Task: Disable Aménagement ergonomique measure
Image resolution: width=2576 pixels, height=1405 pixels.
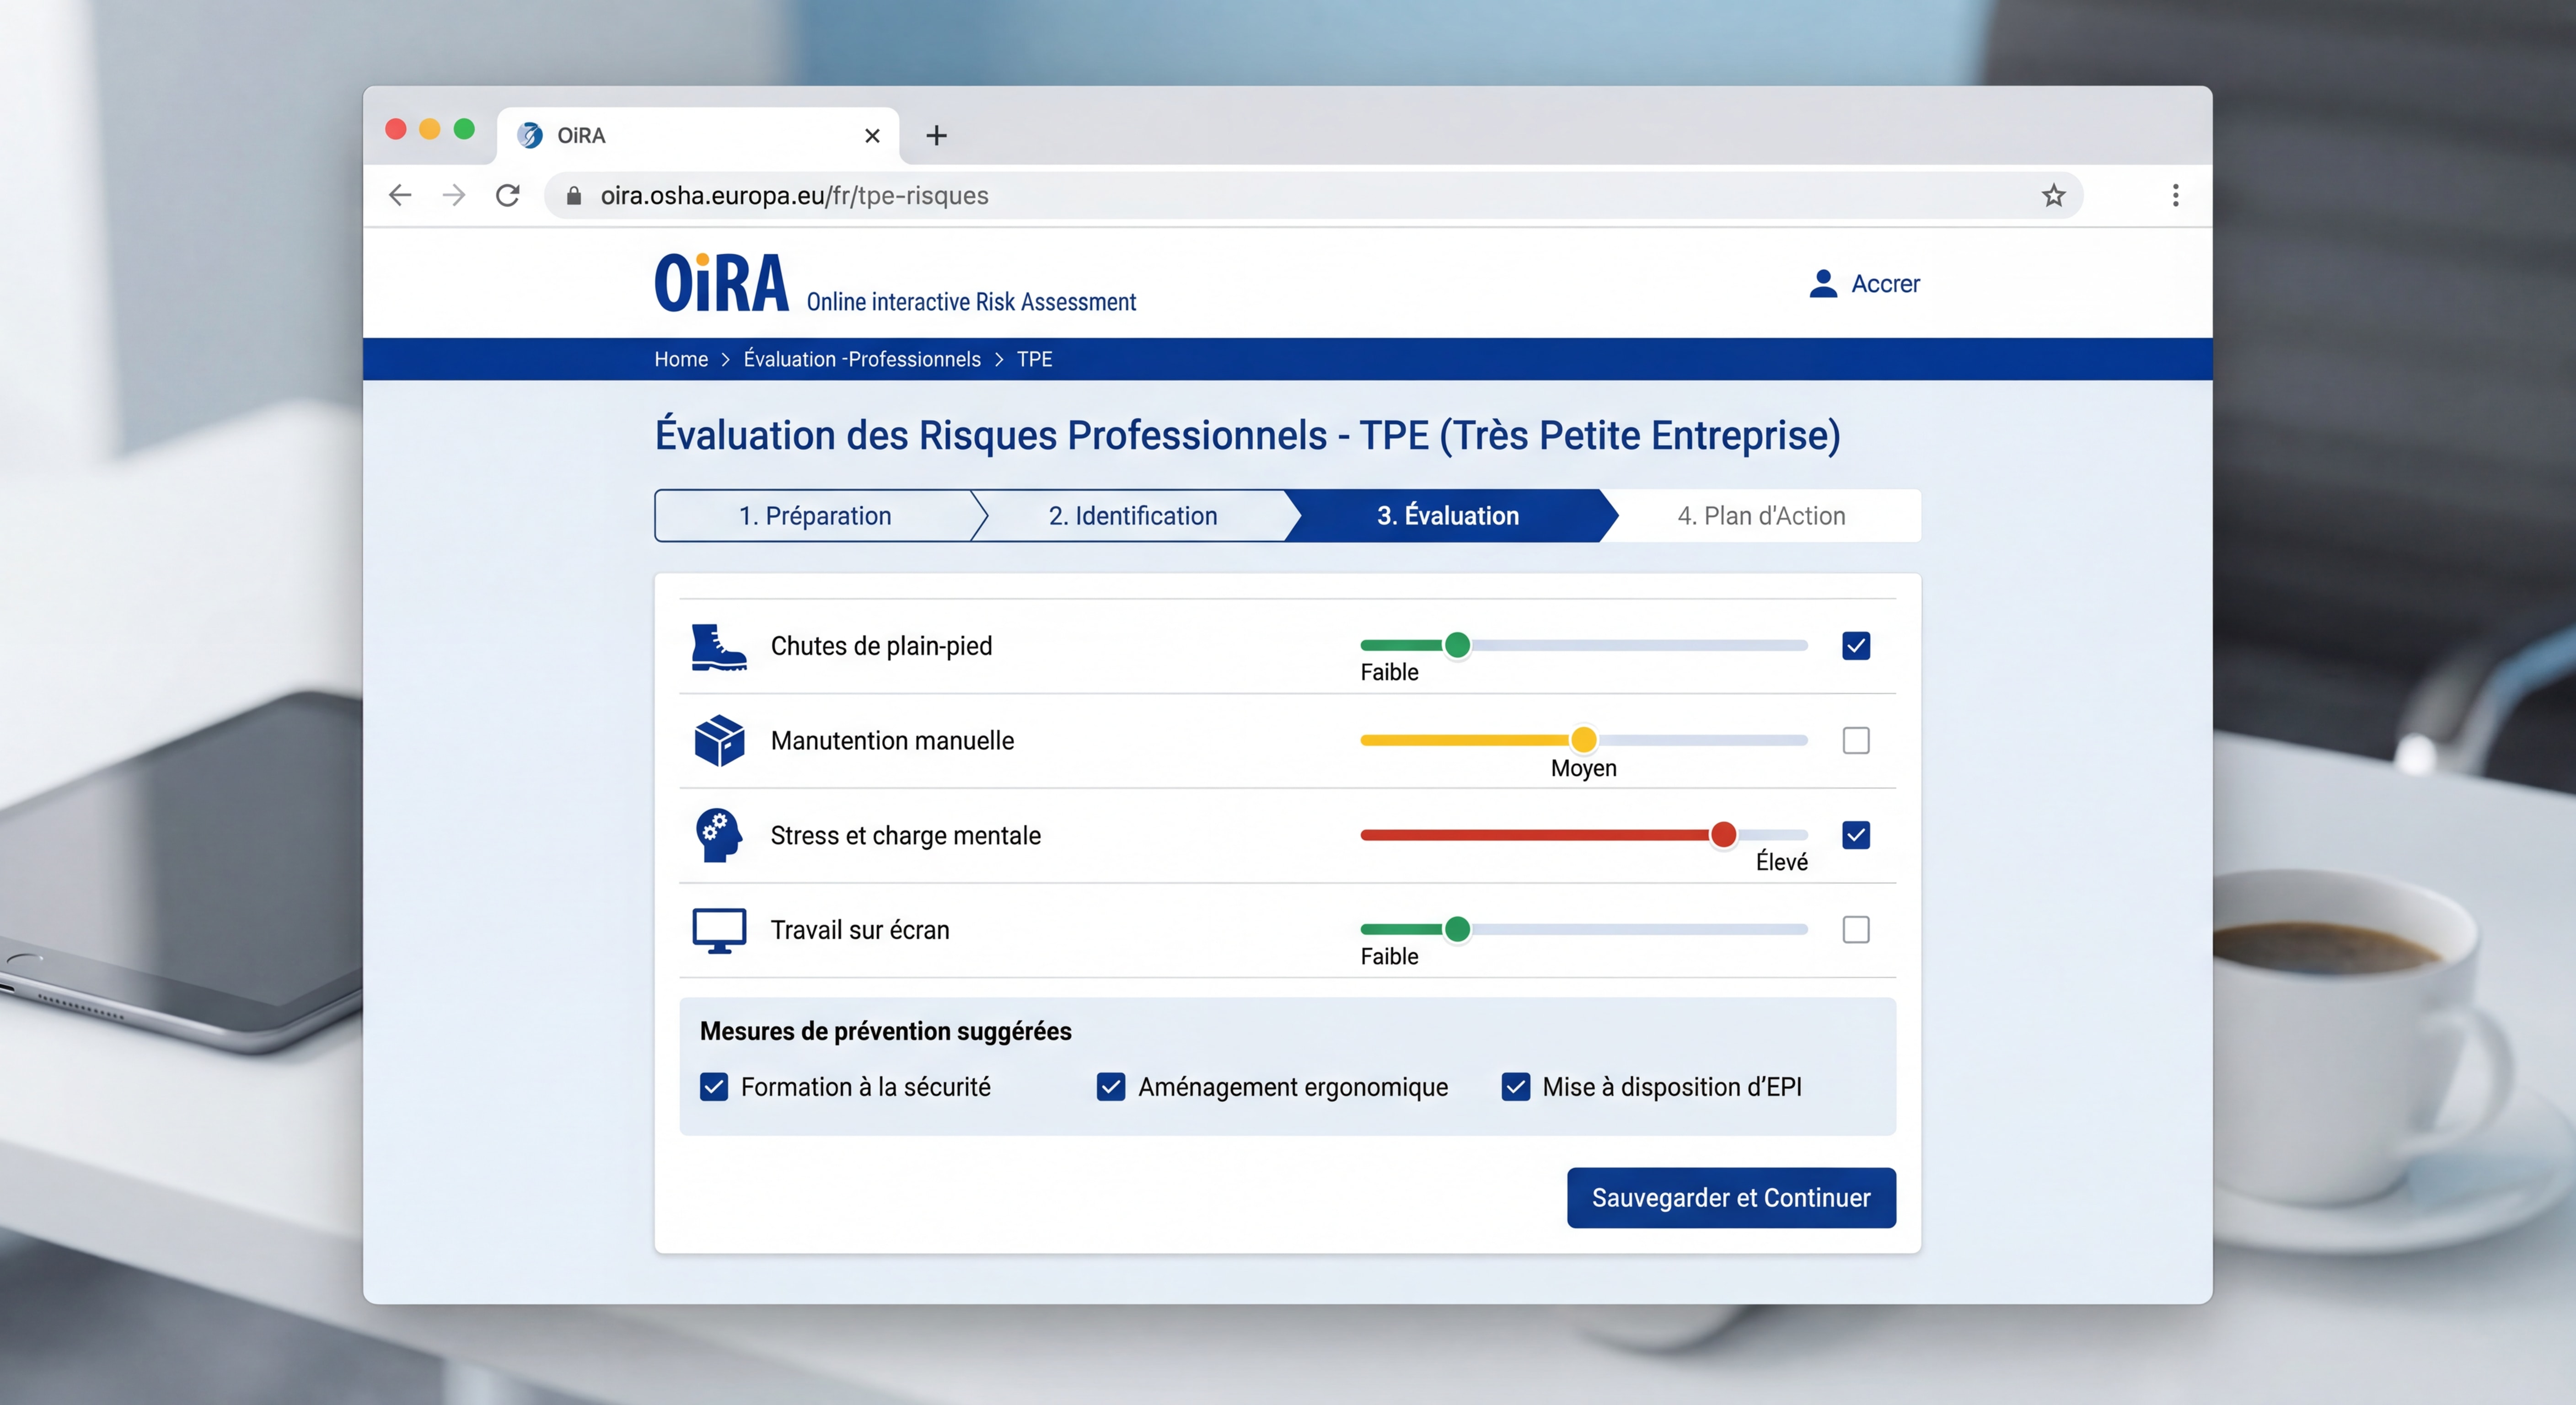Action: tap(1111, 1087)
